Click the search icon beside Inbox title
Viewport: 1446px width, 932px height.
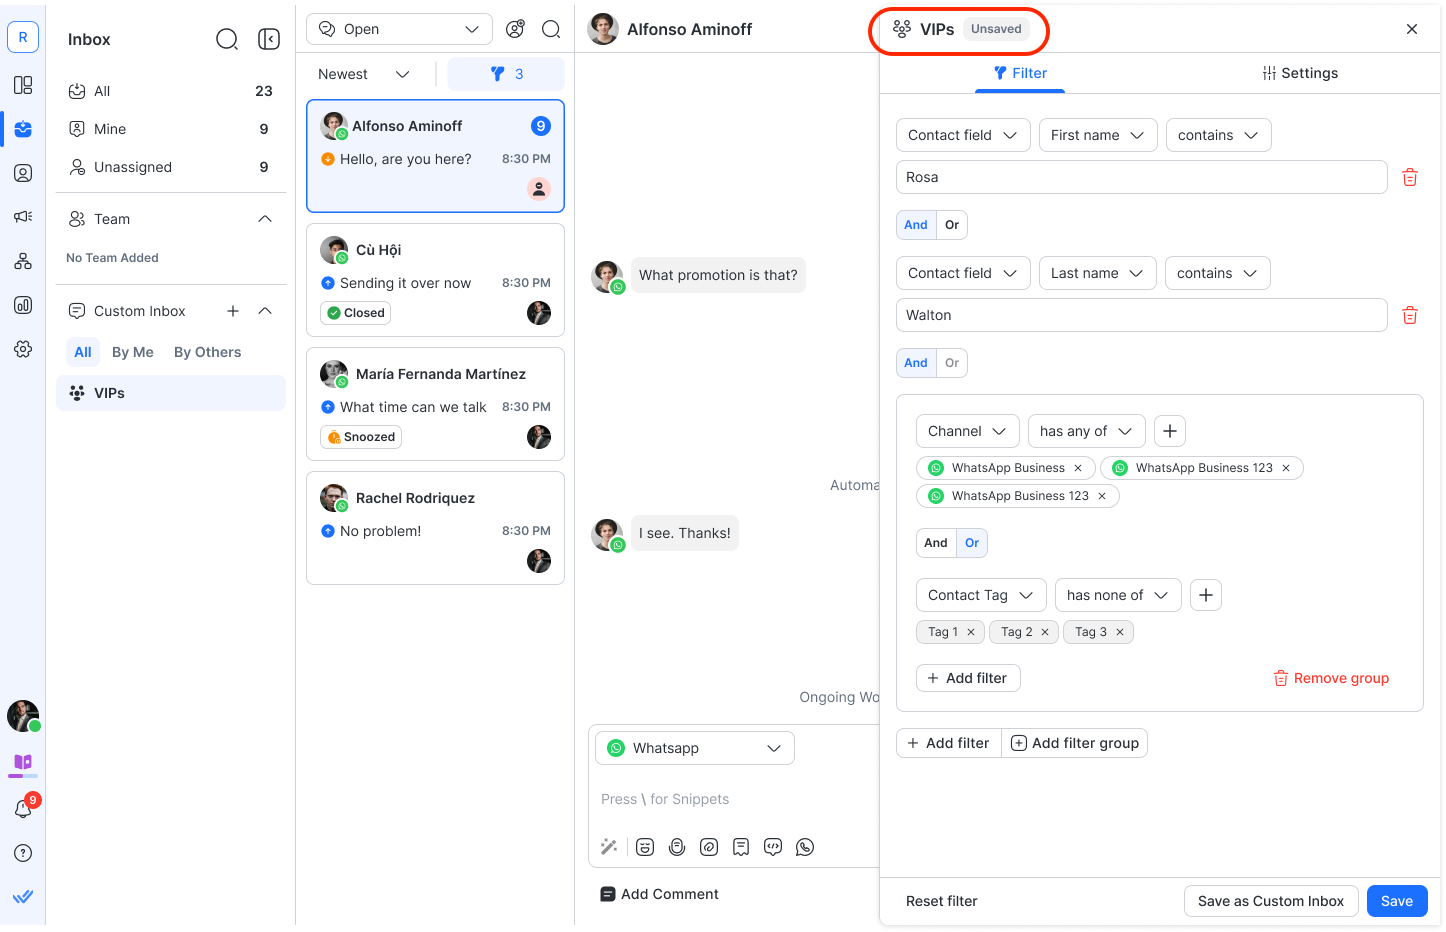click(227, 39)
